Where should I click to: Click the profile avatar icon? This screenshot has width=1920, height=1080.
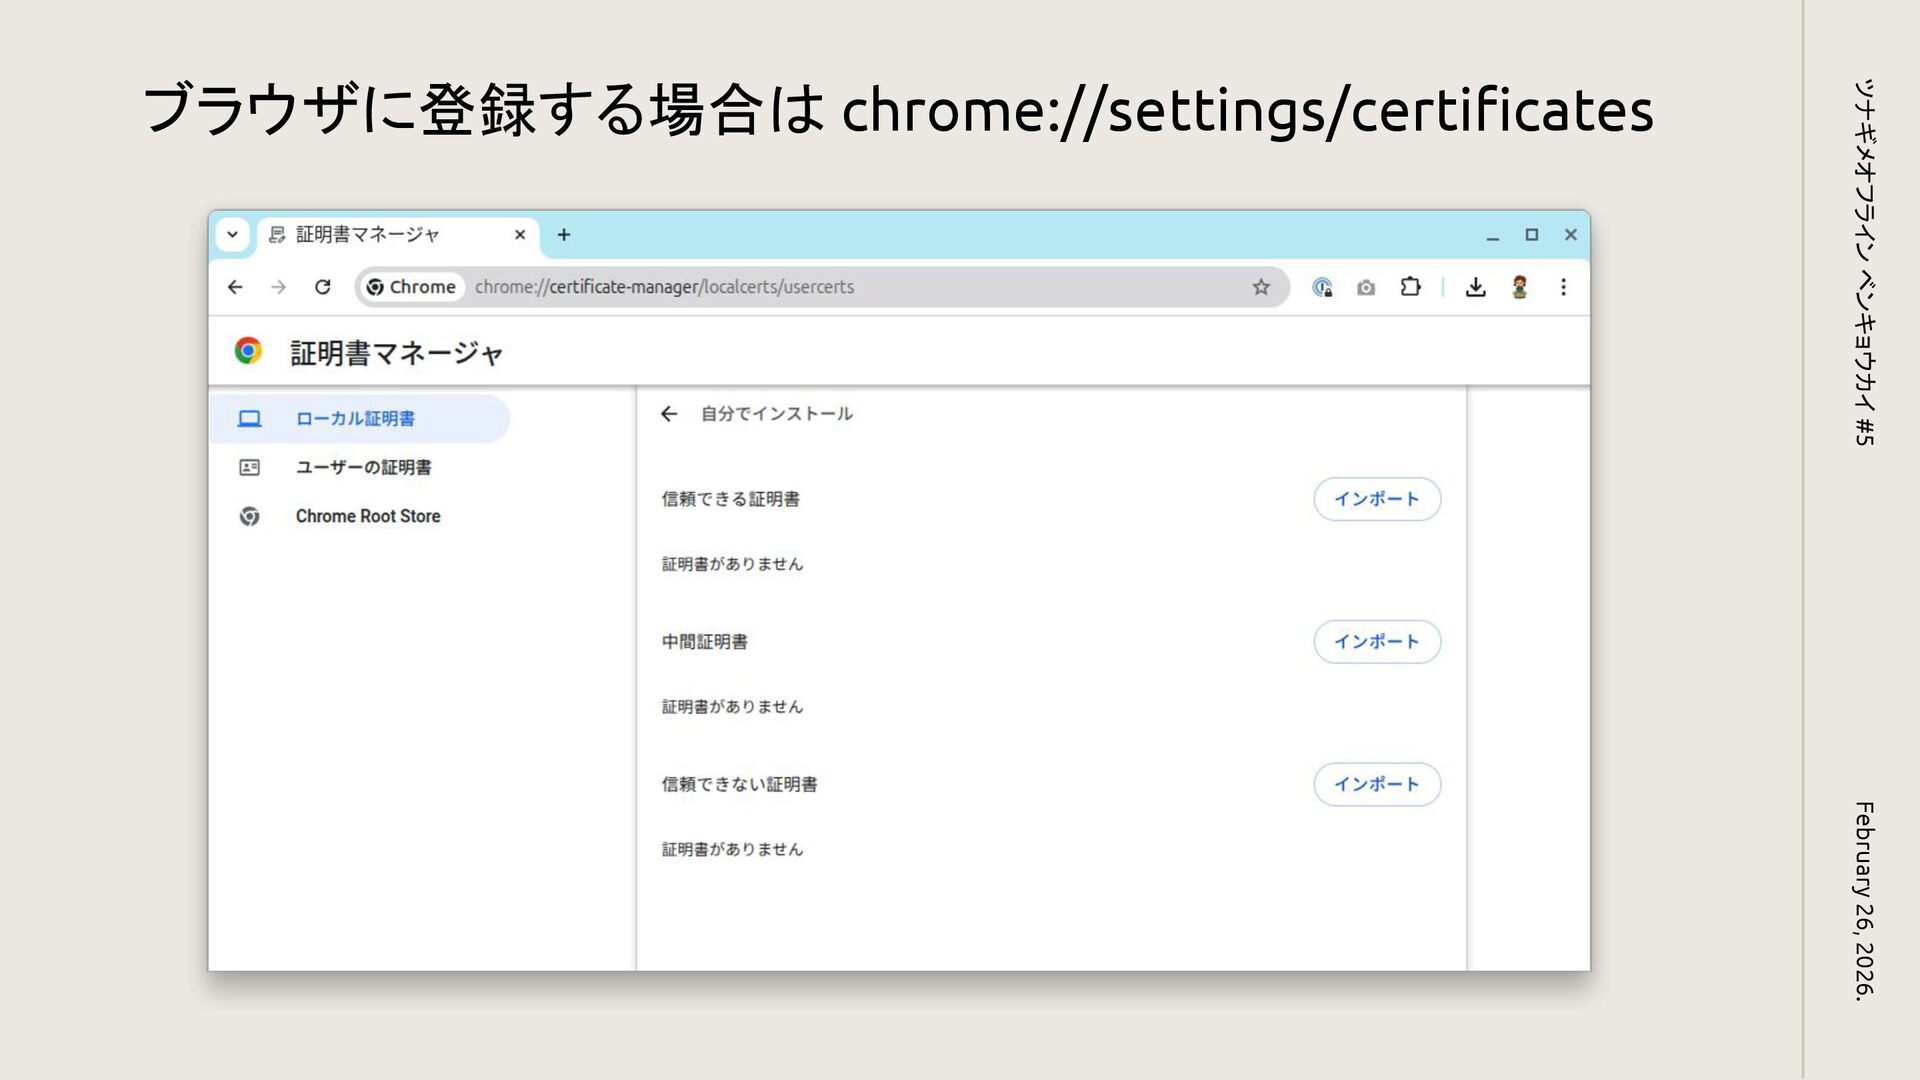coord(1519,287)
